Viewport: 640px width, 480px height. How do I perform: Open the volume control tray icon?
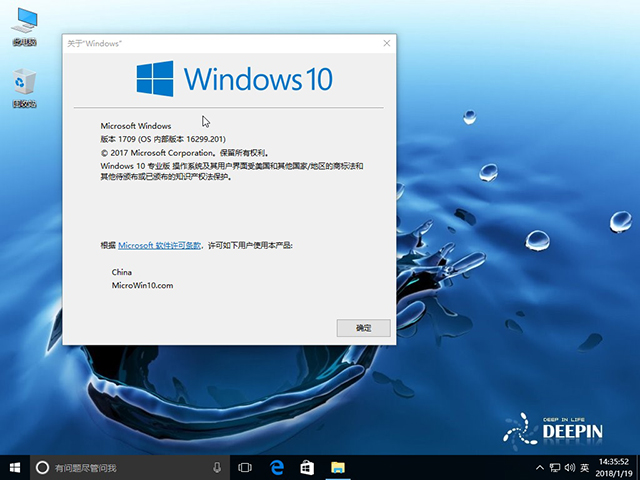pos(570,467)
